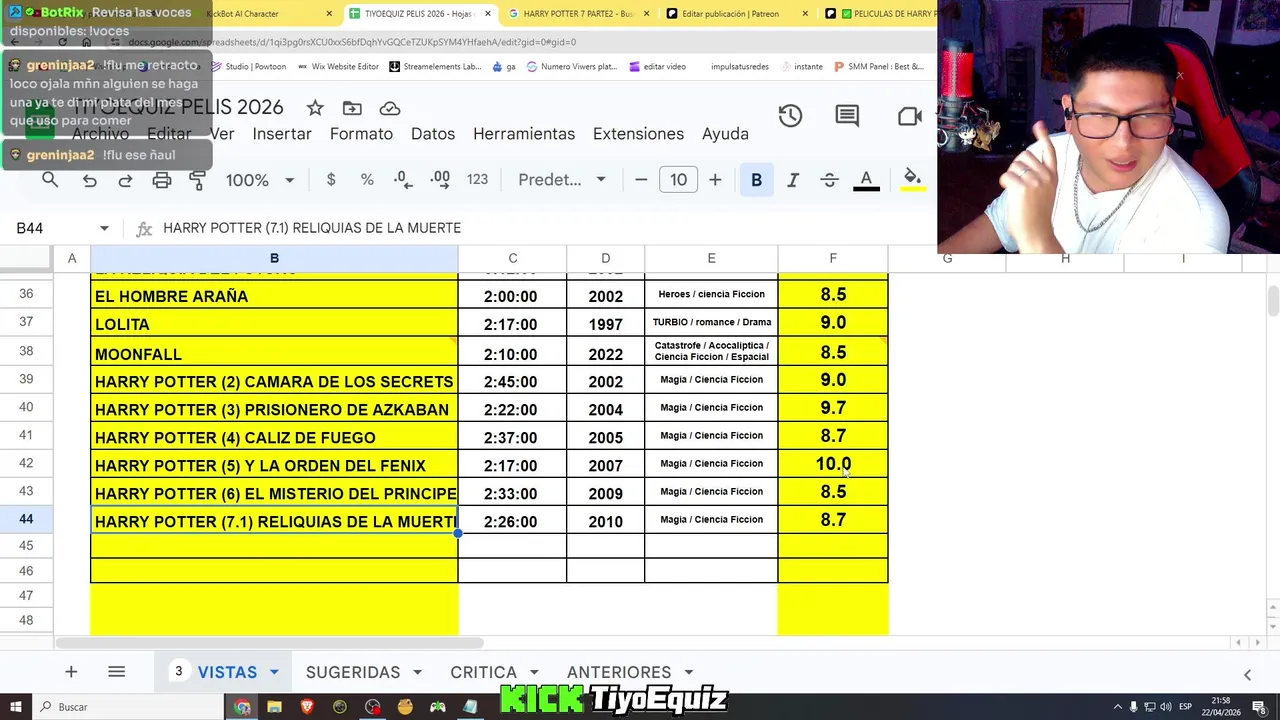
Task: Start a Meet call with the camera icon
Action: (x=910, y=116)
